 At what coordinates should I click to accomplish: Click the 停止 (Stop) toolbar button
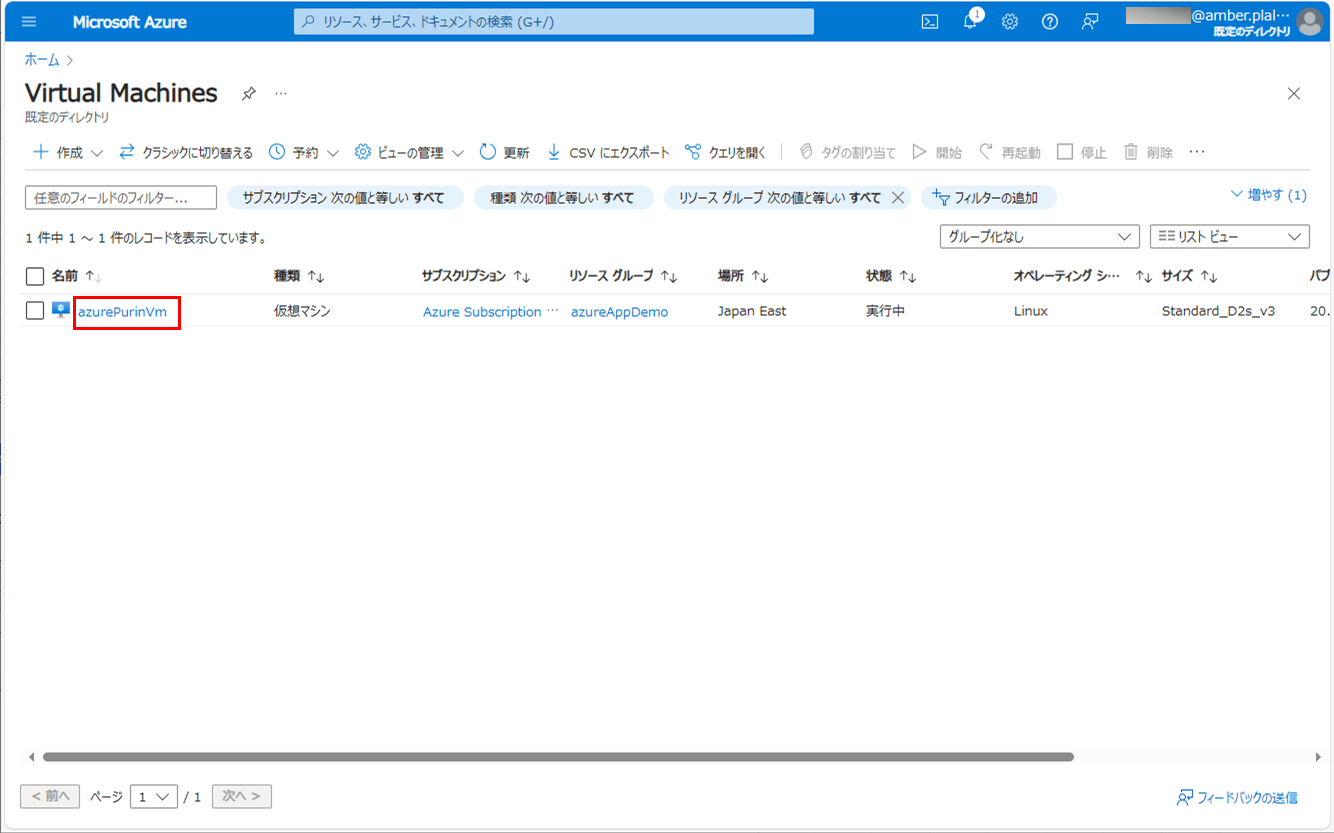coord(1082,153)
